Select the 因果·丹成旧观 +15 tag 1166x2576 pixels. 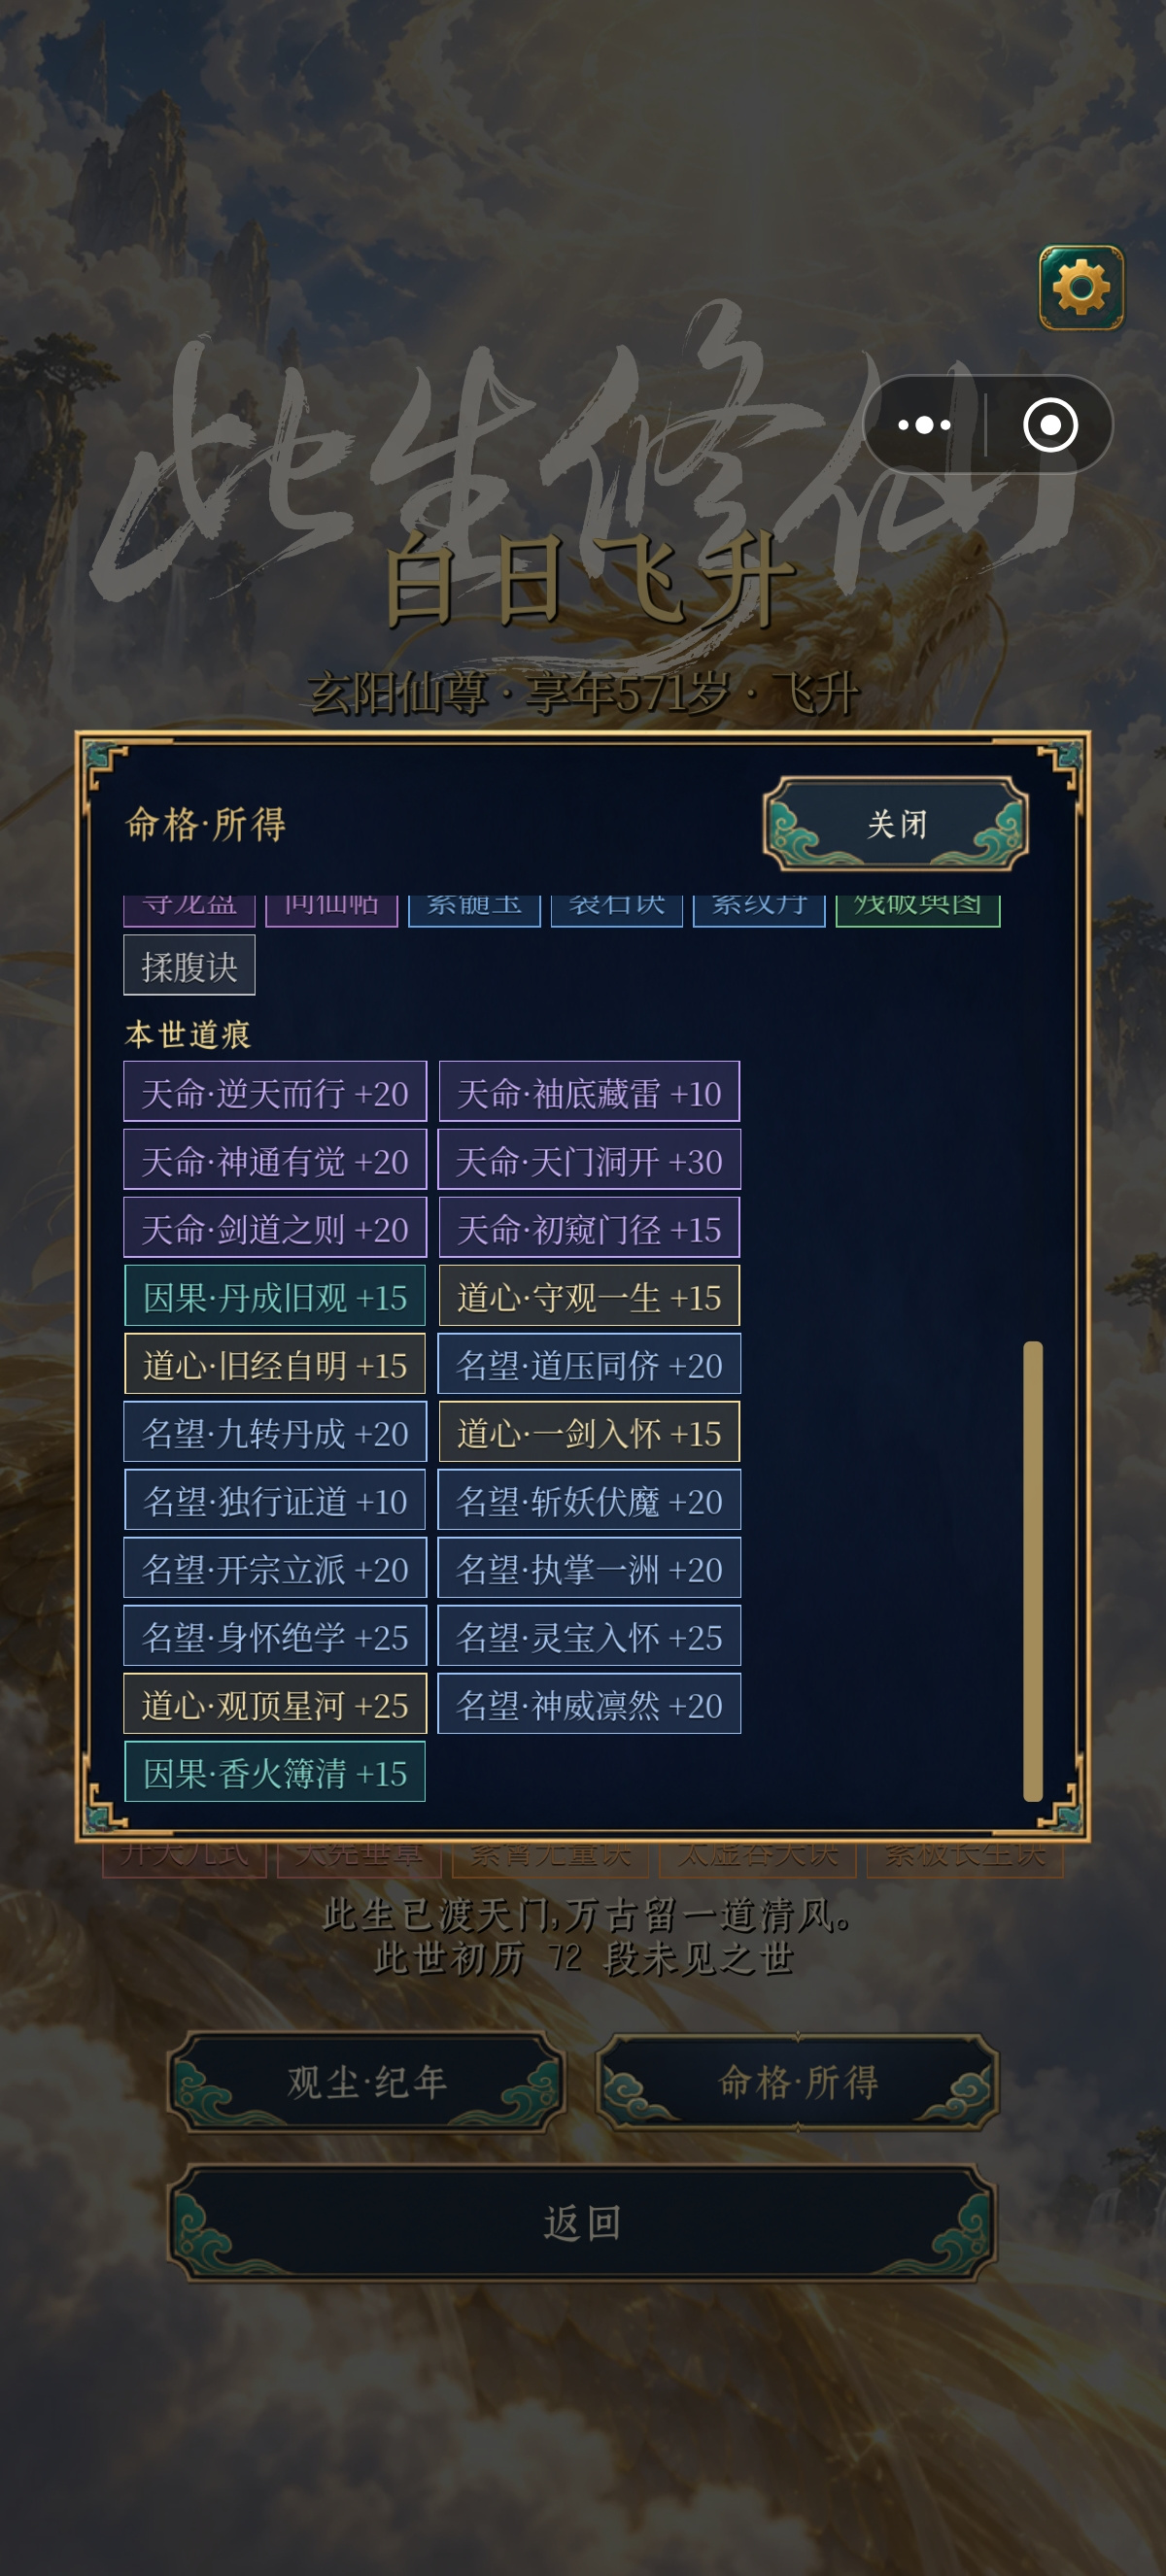pyautogui.click(x=275, y=1296)
